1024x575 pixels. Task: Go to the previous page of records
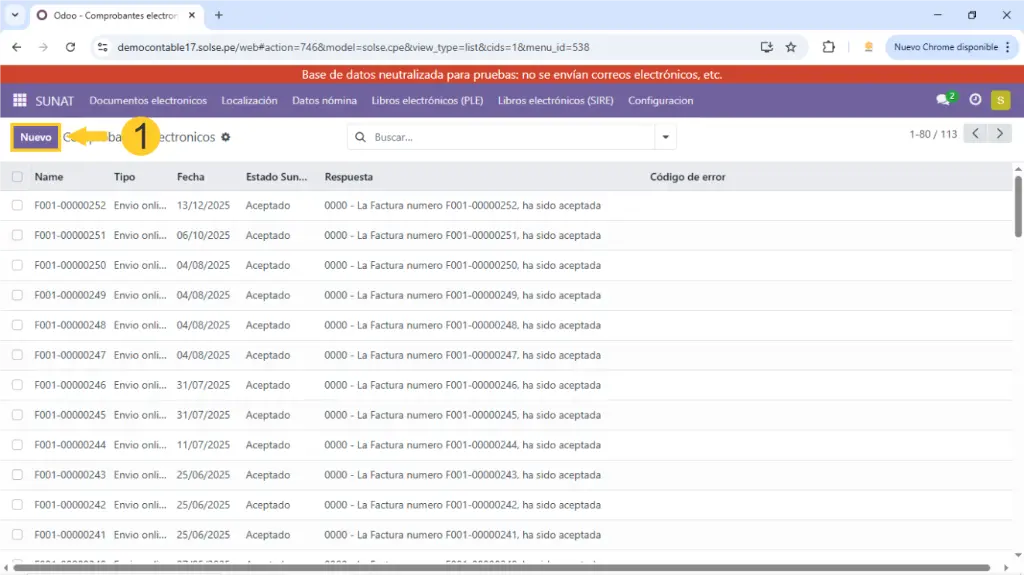click(975, 134)
